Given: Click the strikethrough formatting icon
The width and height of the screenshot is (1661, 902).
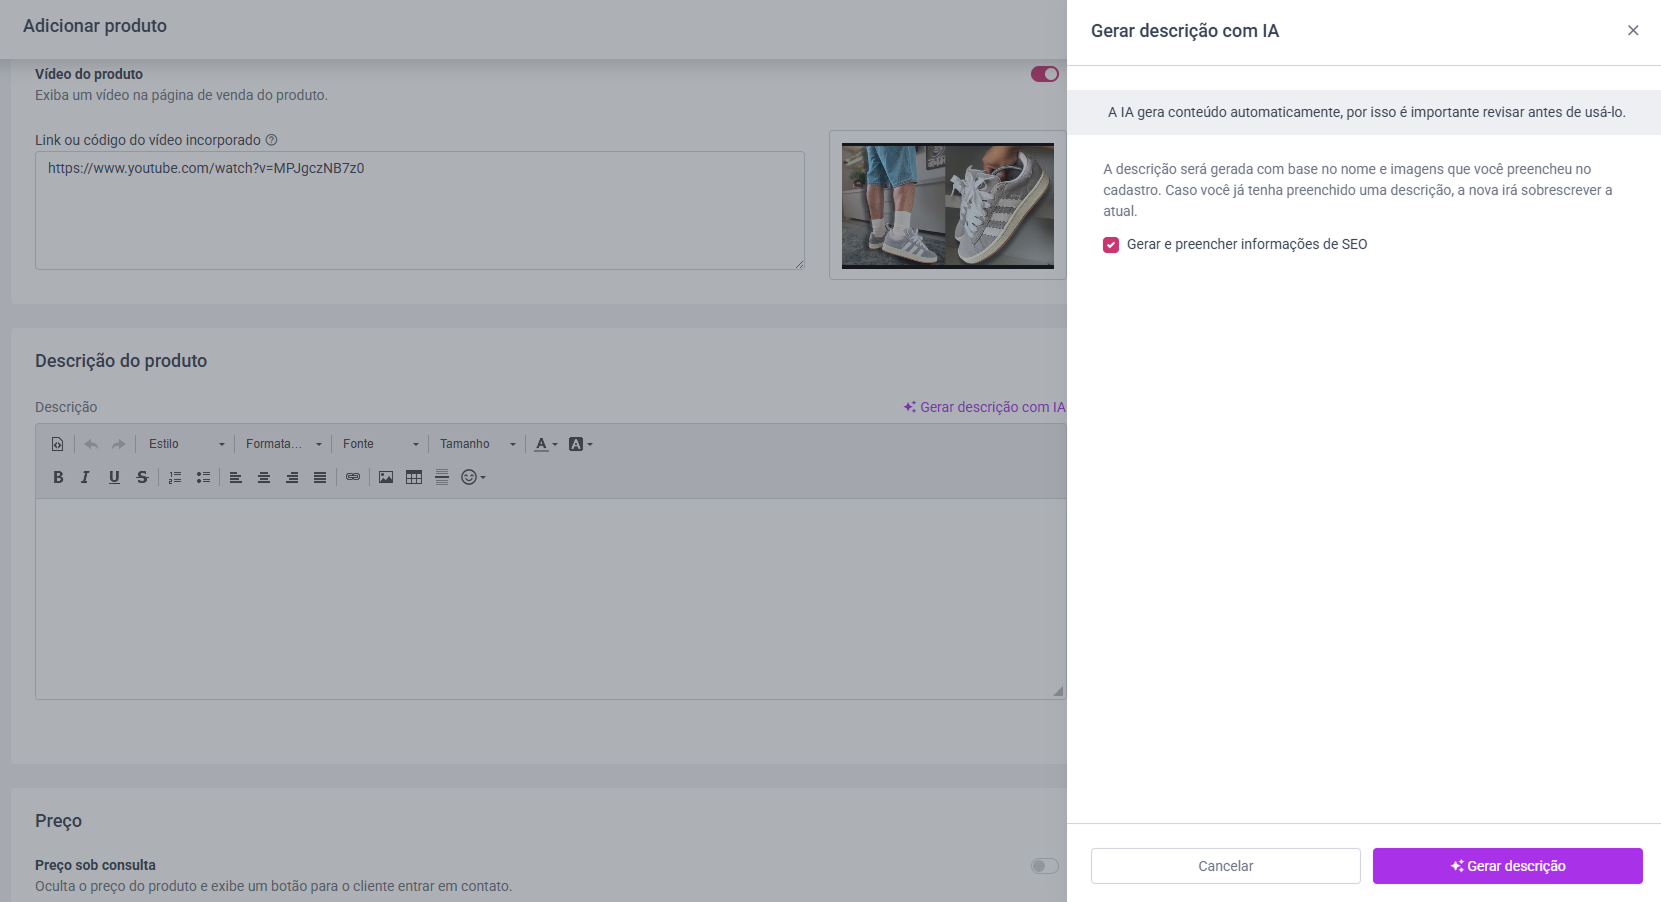Looking at the screenshot, I should (x=142, y=477).
